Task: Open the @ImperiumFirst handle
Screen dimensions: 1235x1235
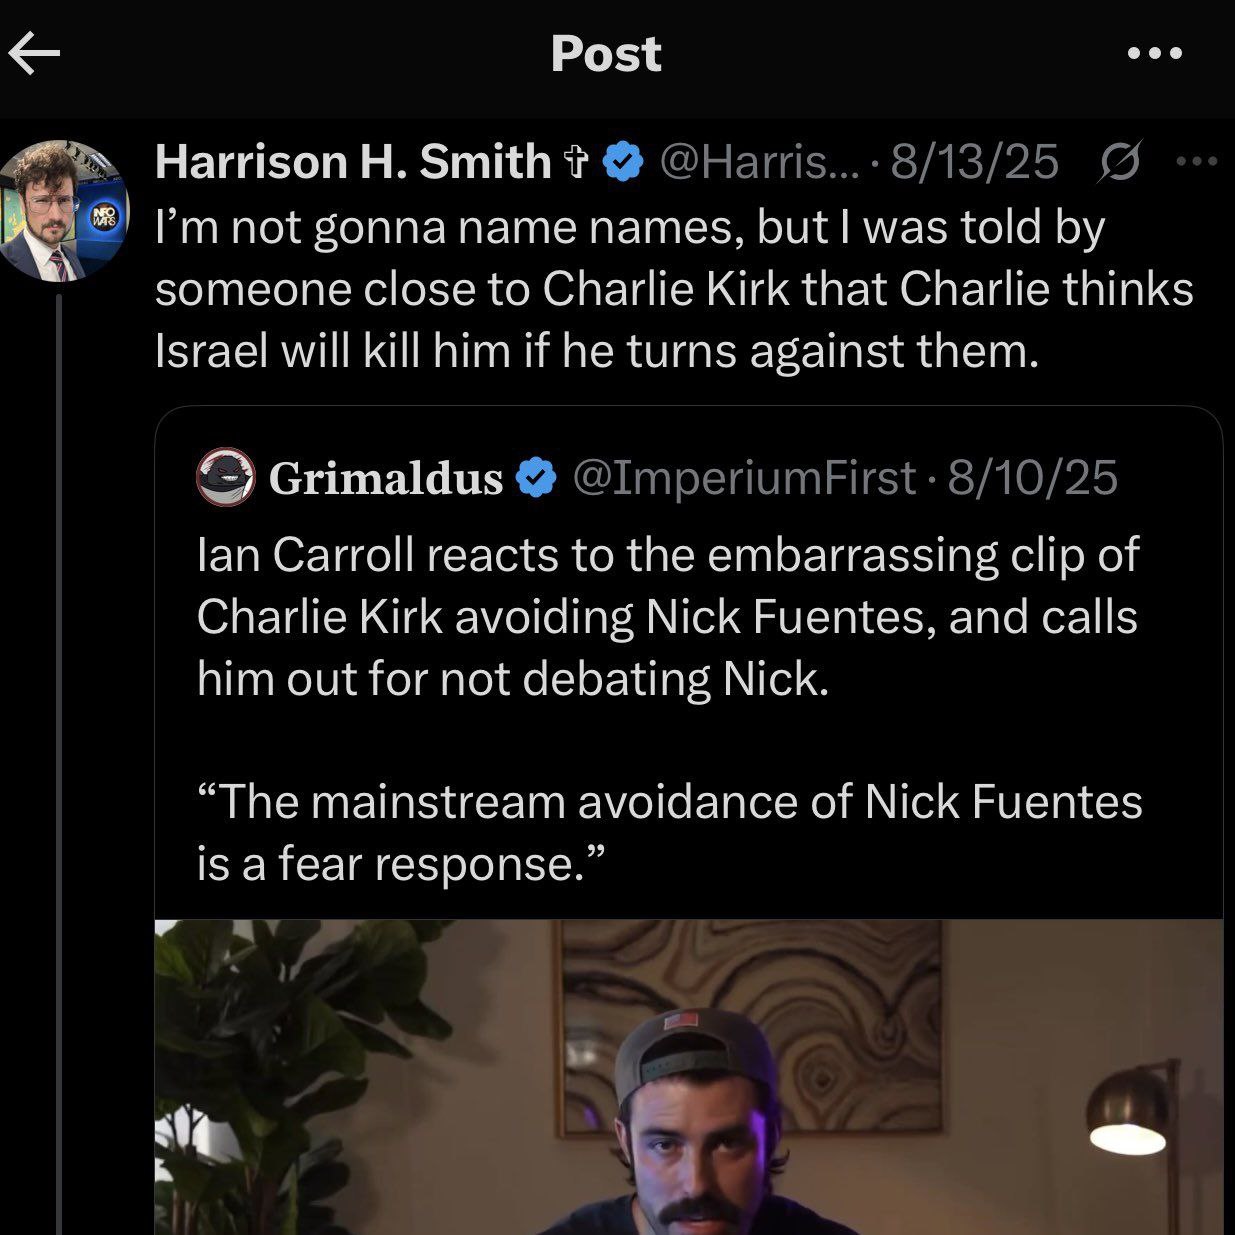Action: click(x=743, y=478)
